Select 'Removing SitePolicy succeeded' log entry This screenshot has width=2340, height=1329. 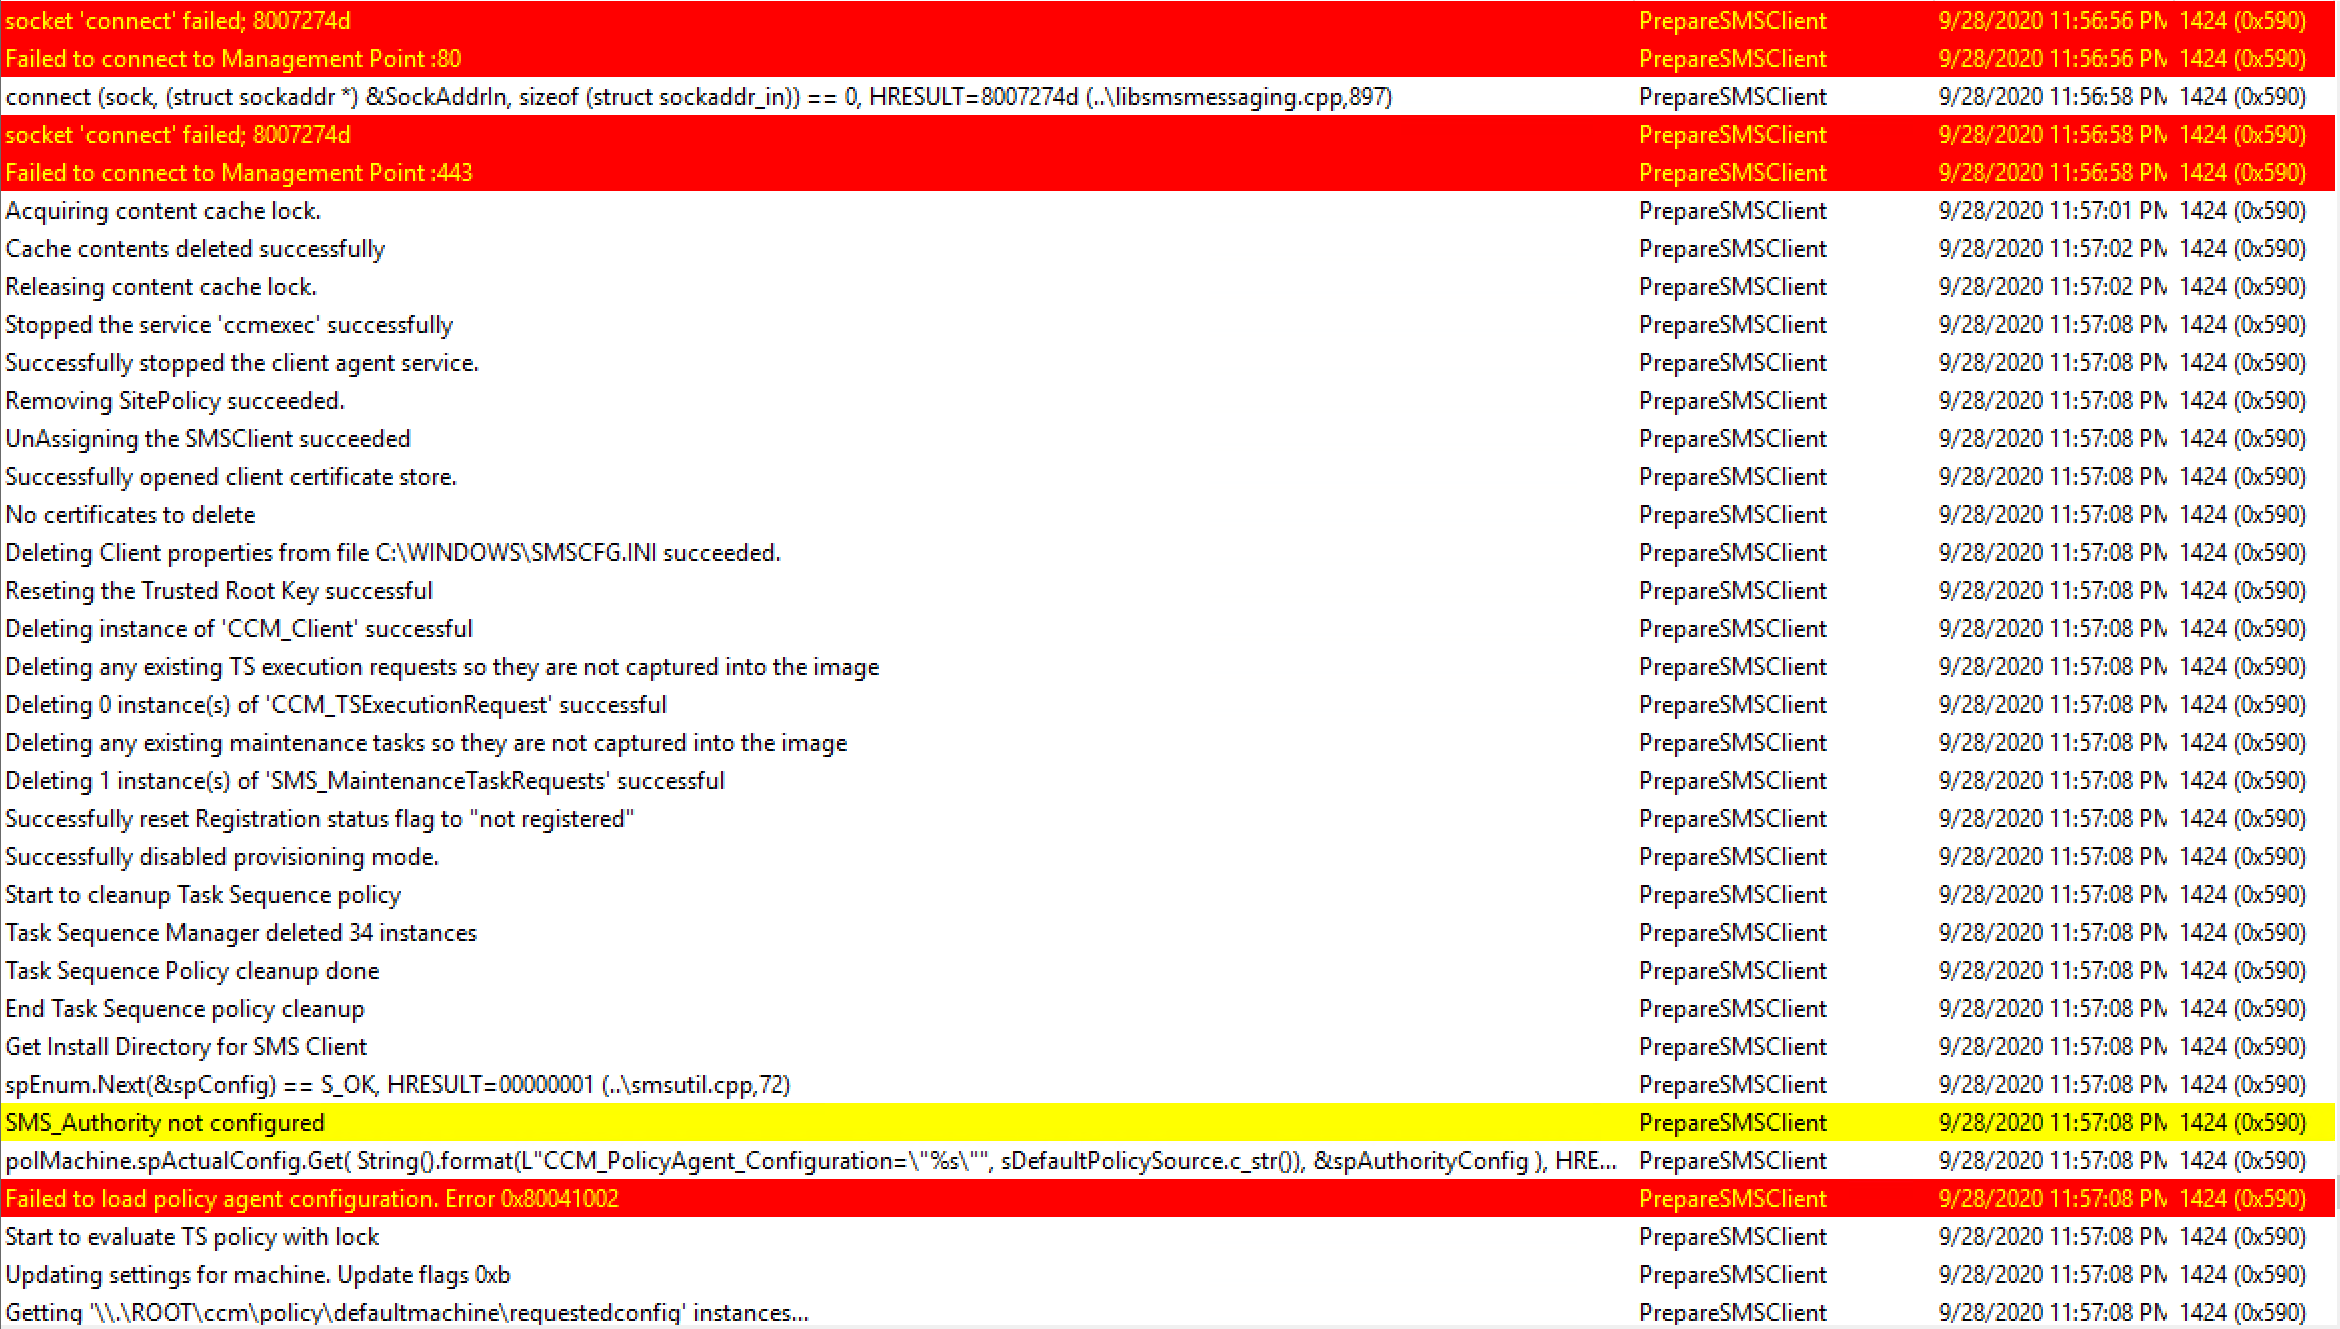[175, 400]
